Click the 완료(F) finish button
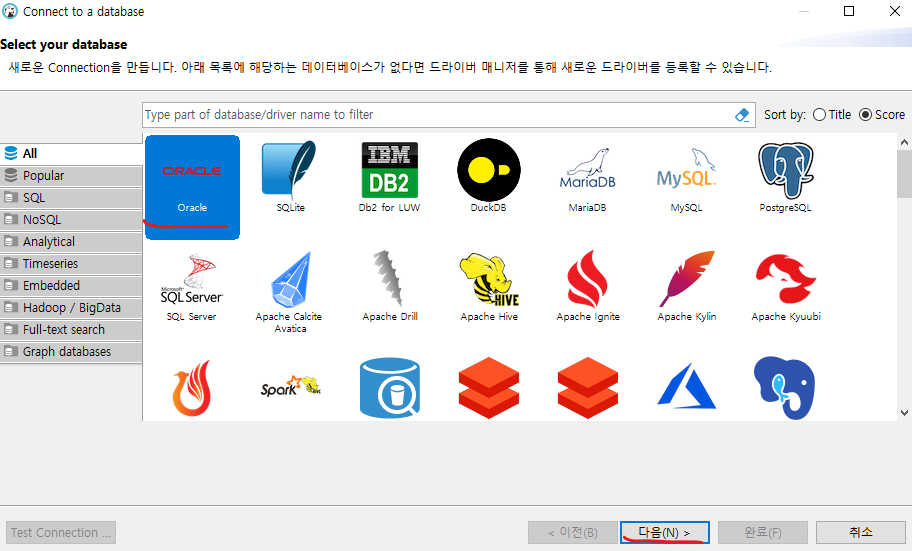Viewport: 912px width, 551px height. point(763,532)
